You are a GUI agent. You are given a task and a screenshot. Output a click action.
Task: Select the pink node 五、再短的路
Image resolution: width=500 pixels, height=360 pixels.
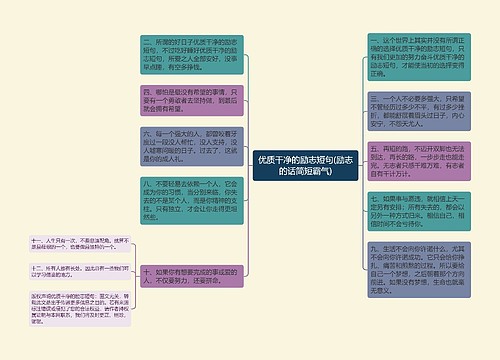click(x=419, y=161)
